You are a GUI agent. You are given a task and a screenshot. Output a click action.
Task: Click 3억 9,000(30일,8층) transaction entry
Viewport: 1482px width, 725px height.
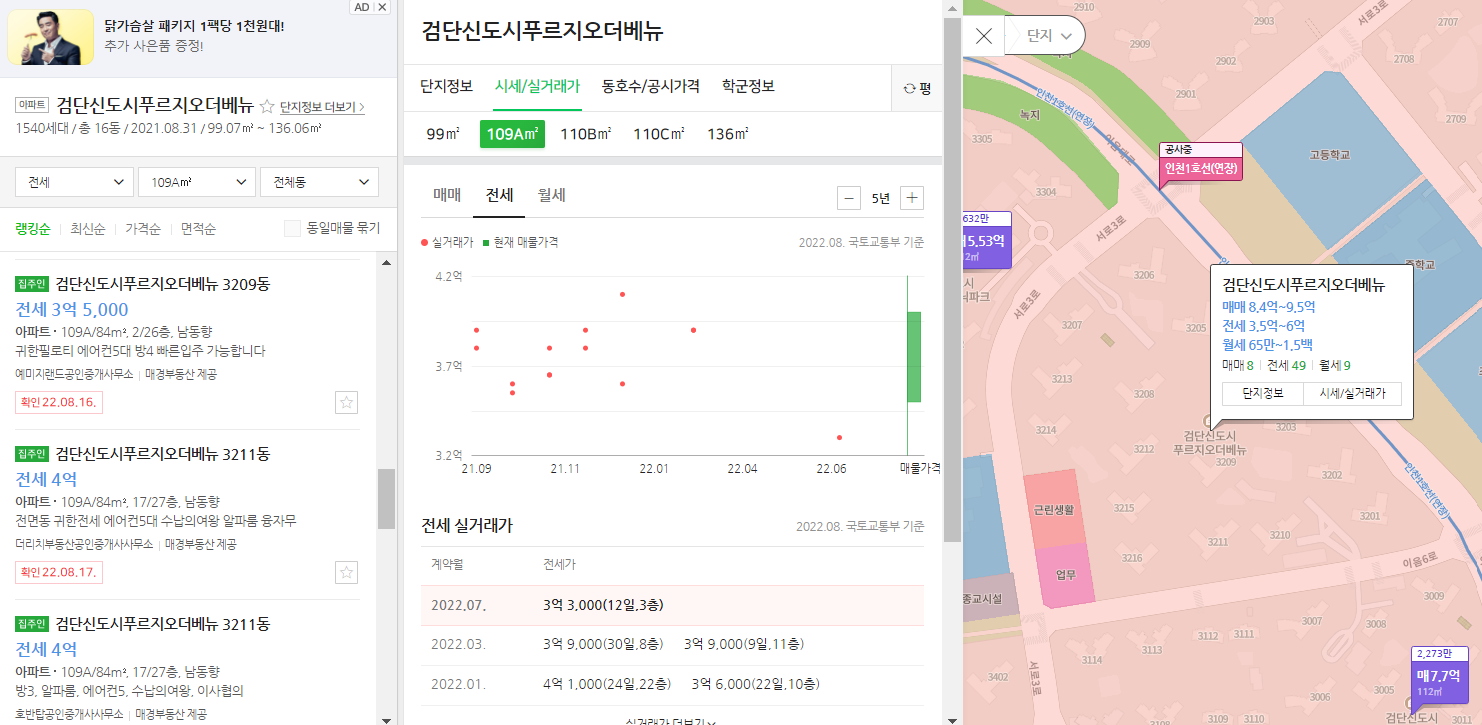[603, 644]
